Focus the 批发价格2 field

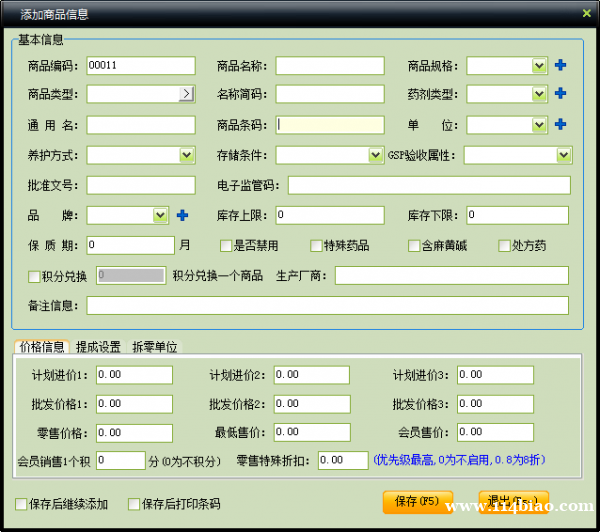click(x=311, y=404)
